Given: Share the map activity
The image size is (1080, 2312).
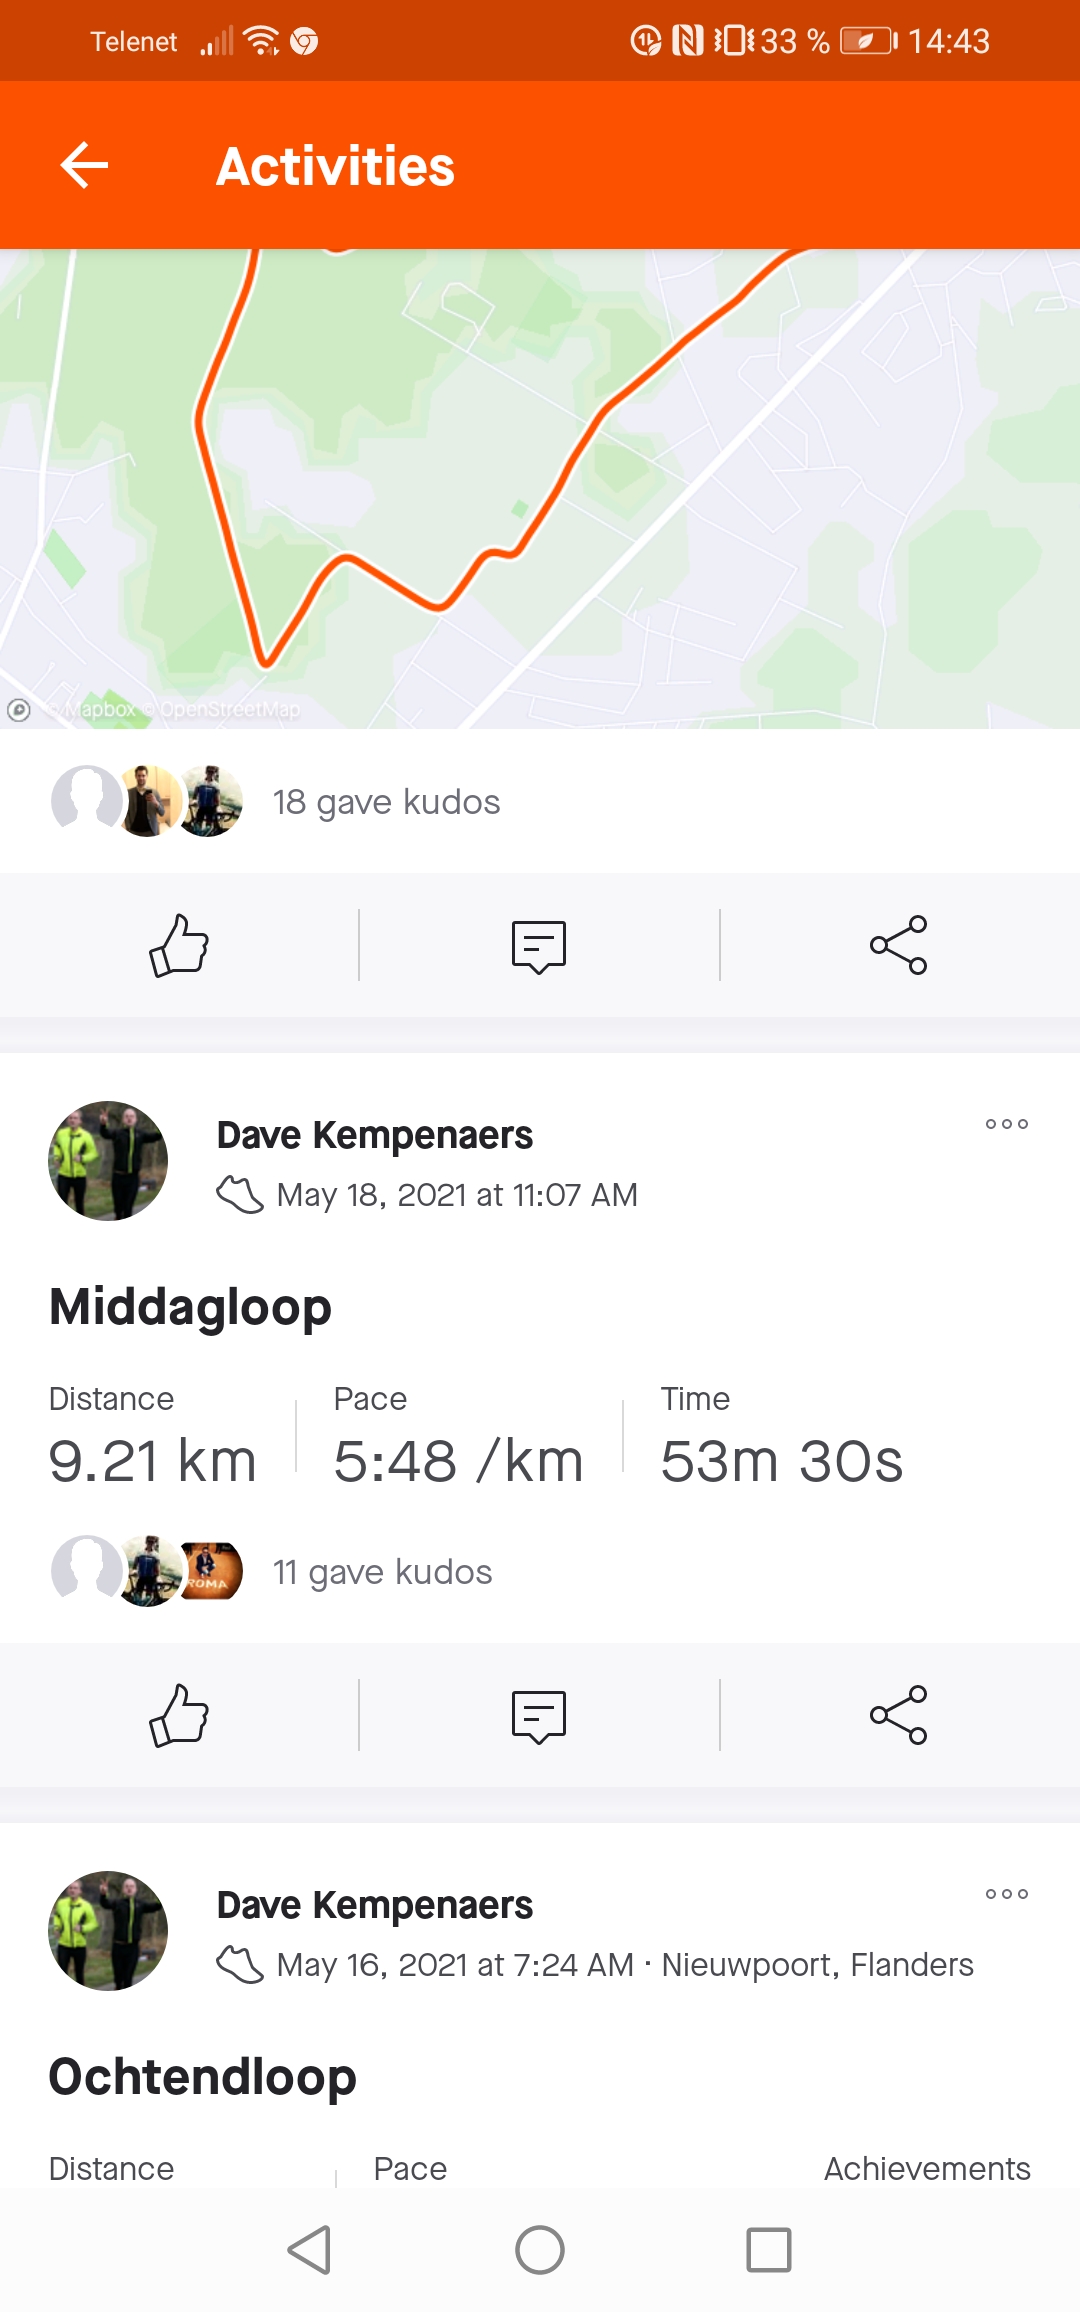Looking at the screenshot, I should click(899, 945).
